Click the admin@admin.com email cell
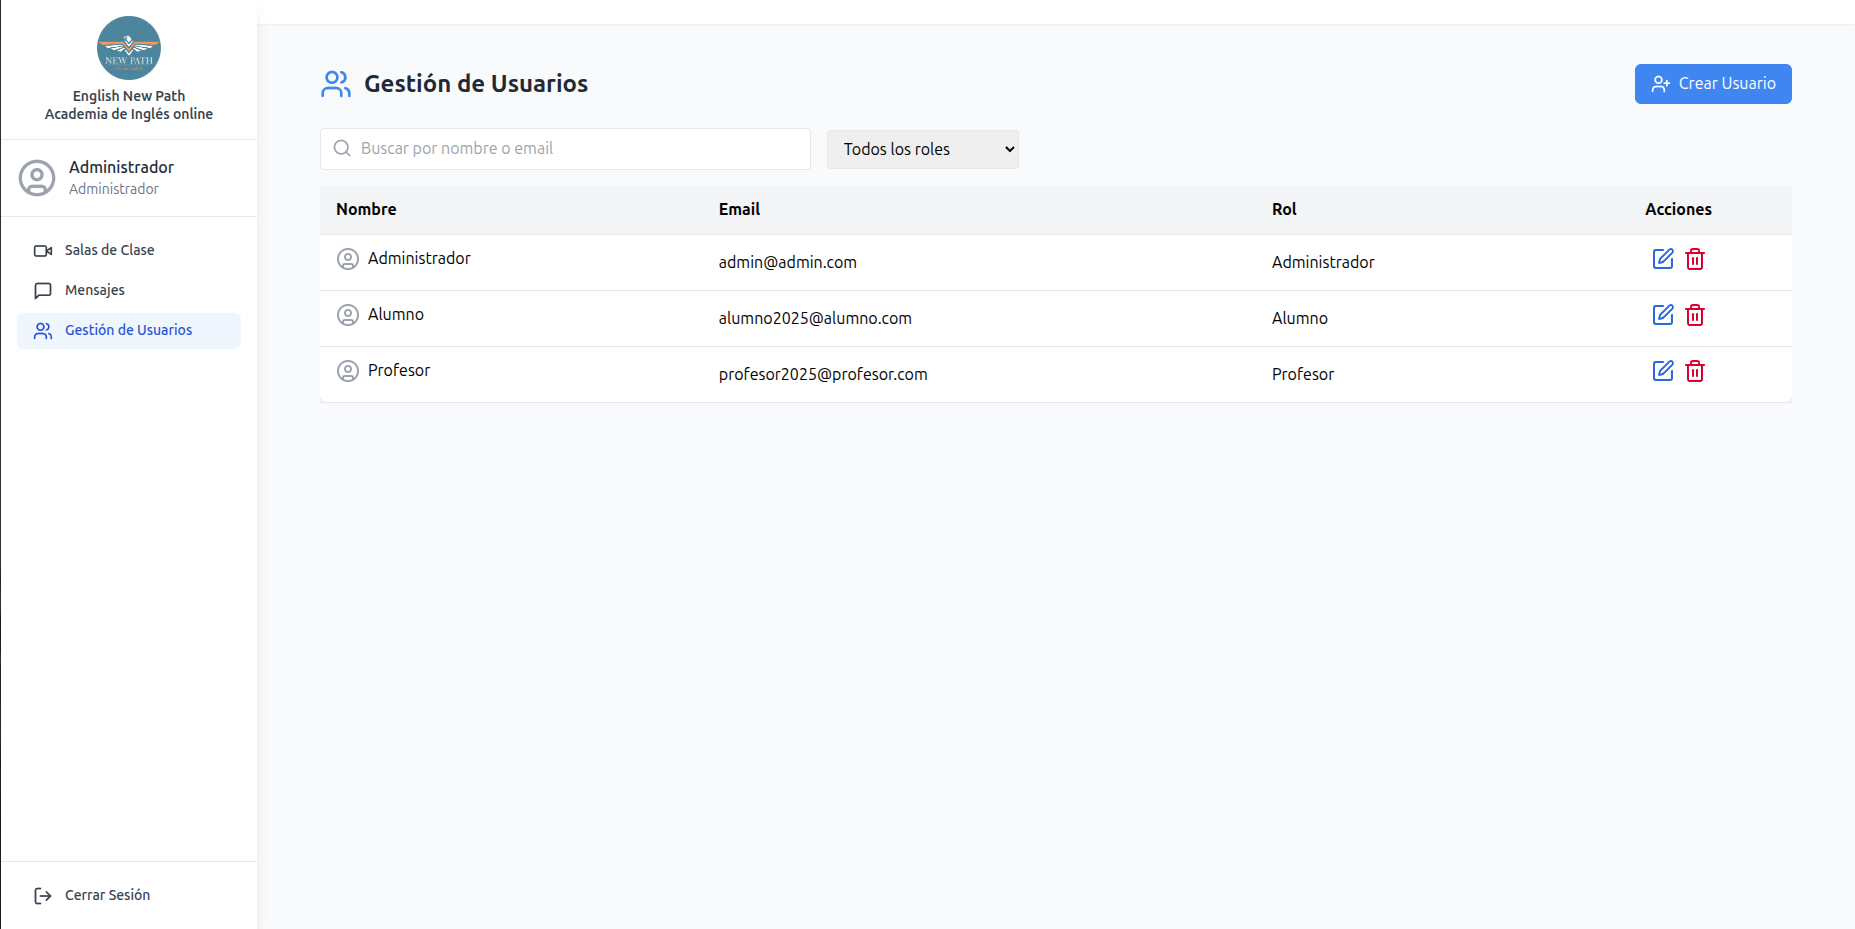 (x=787, y=262)
